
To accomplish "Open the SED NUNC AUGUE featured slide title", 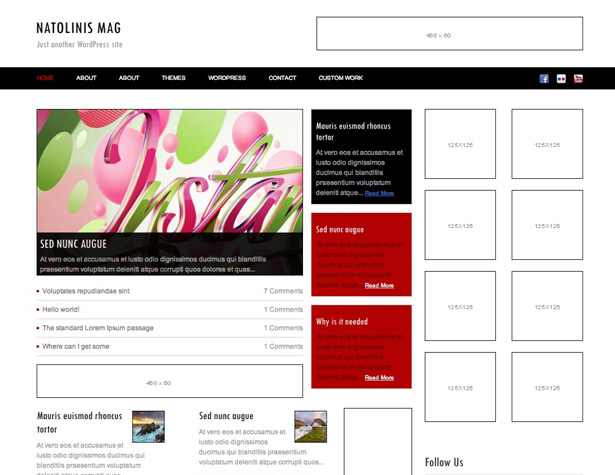I will 73,244.
